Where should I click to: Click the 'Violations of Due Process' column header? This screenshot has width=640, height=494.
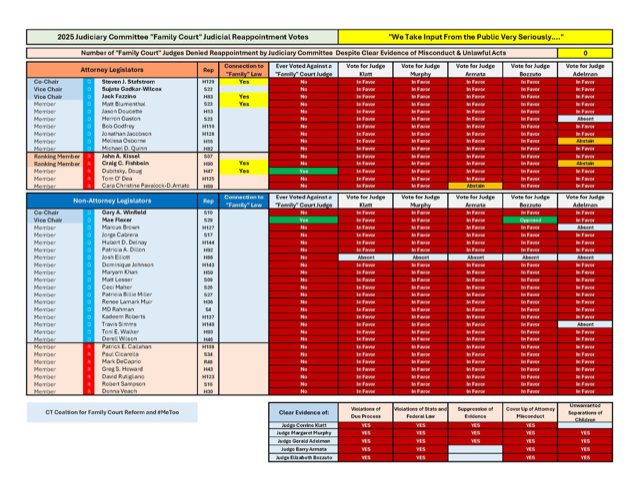(366, 412)
